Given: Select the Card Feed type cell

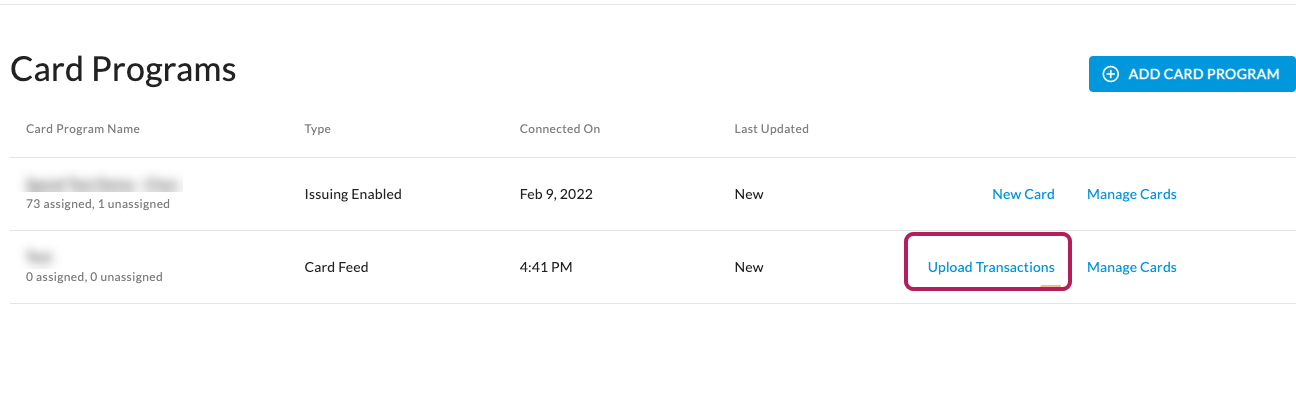Looking at the screenshot, I should click(x=336, y=267).
